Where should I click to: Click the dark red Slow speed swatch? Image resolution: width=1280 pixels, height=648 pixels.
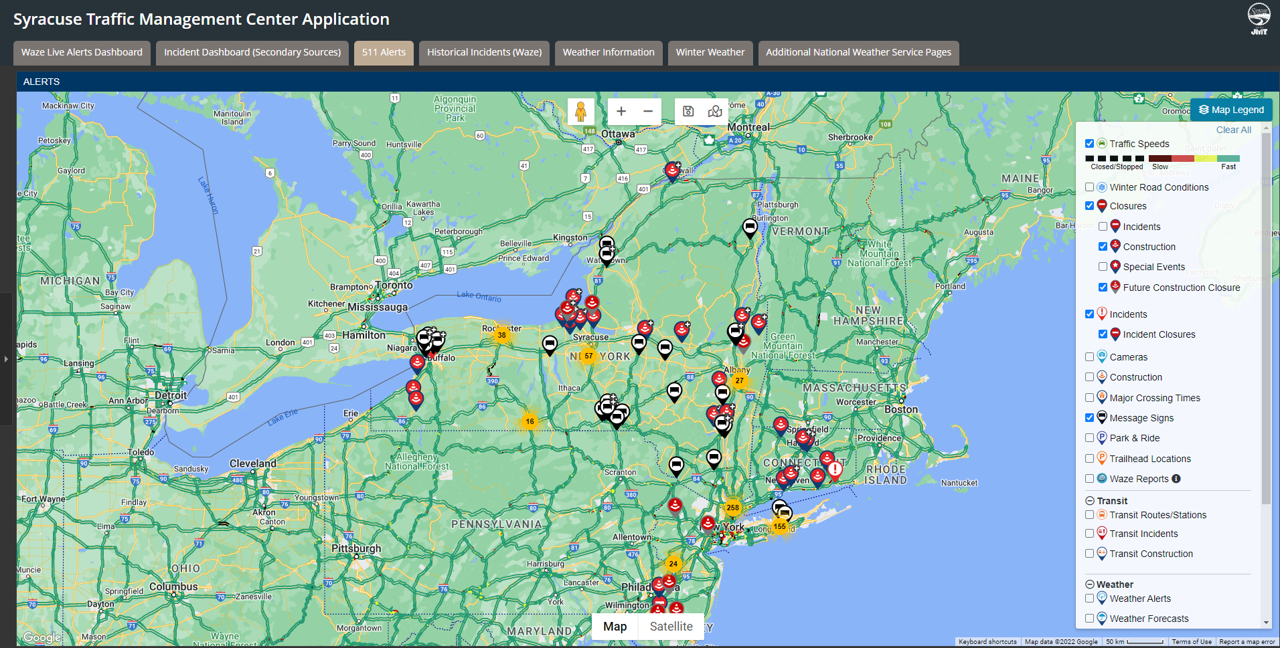[1160, 158]
